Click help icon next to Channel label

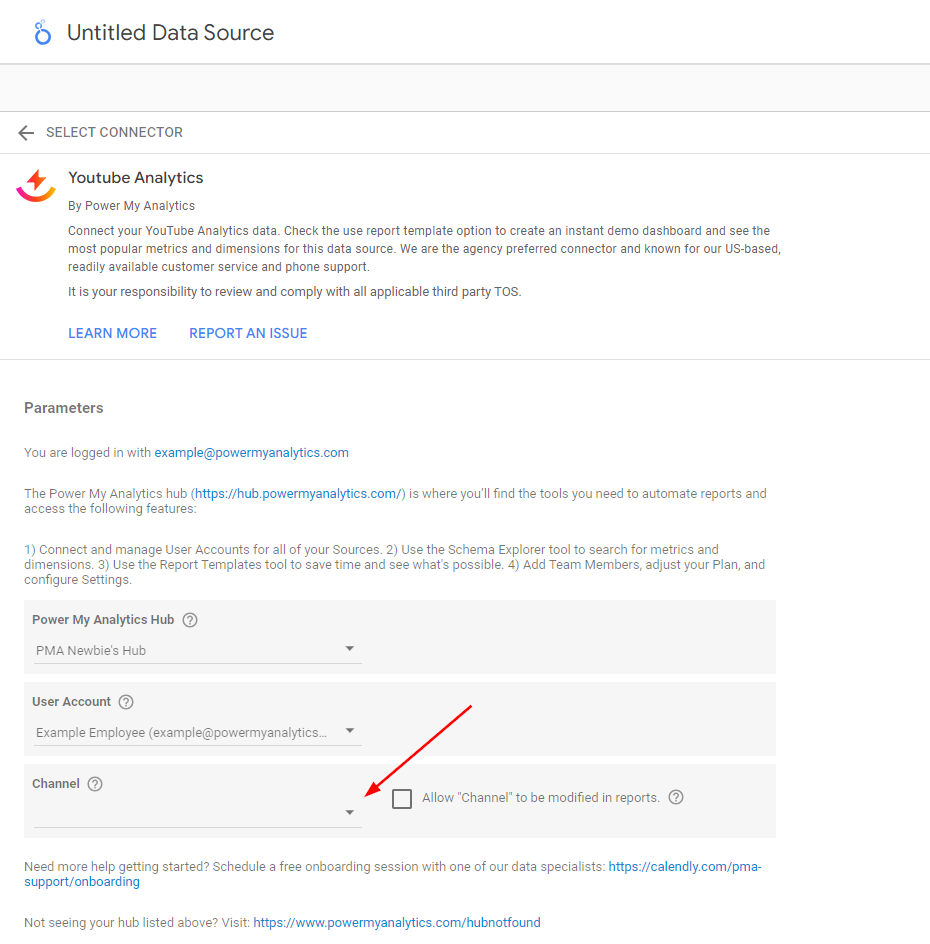[95, 784]
